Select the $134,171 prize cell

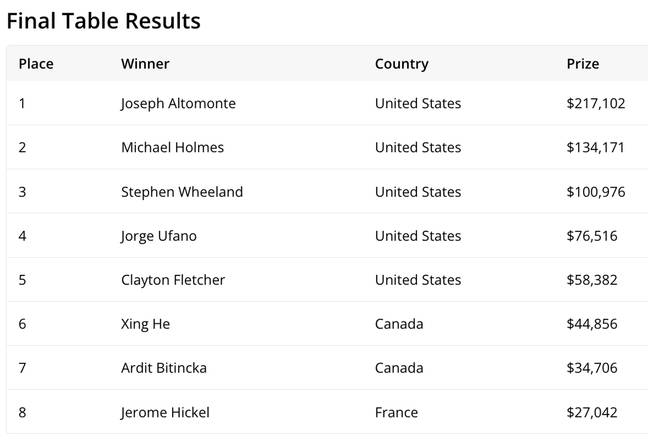tap(595, 148)
